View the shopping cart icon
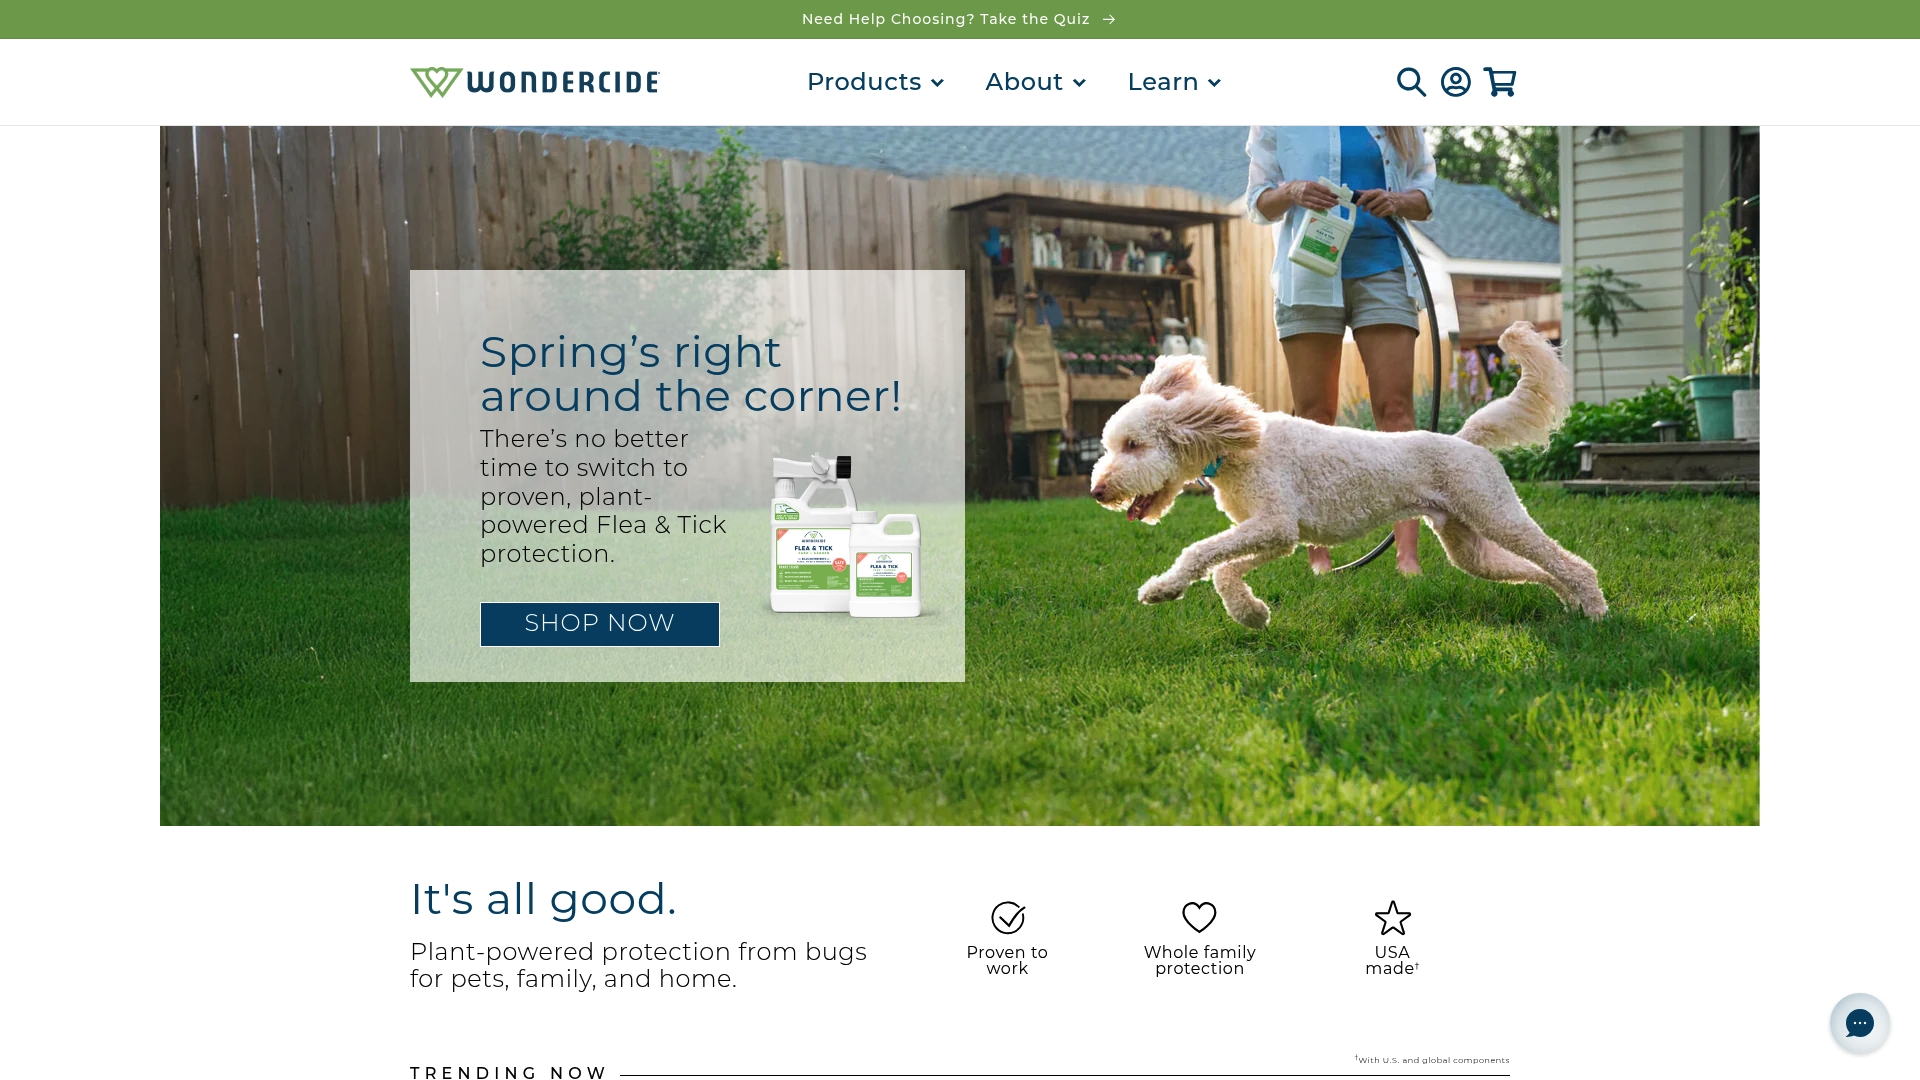 click(1499, 82)
